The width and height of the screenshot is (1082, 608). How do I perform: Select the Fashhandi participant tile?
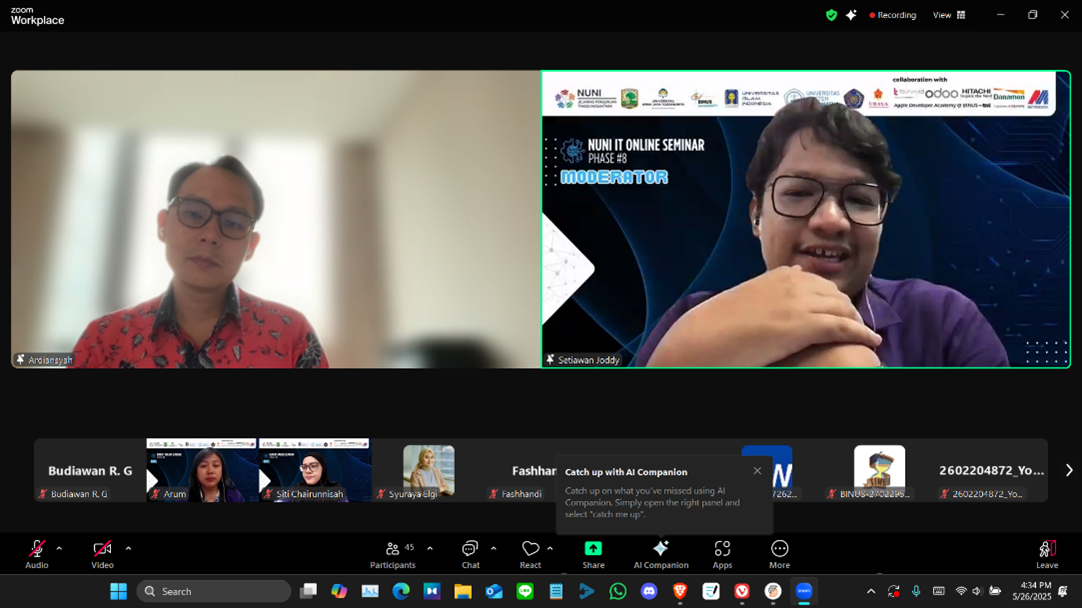(x=522, y=470)
